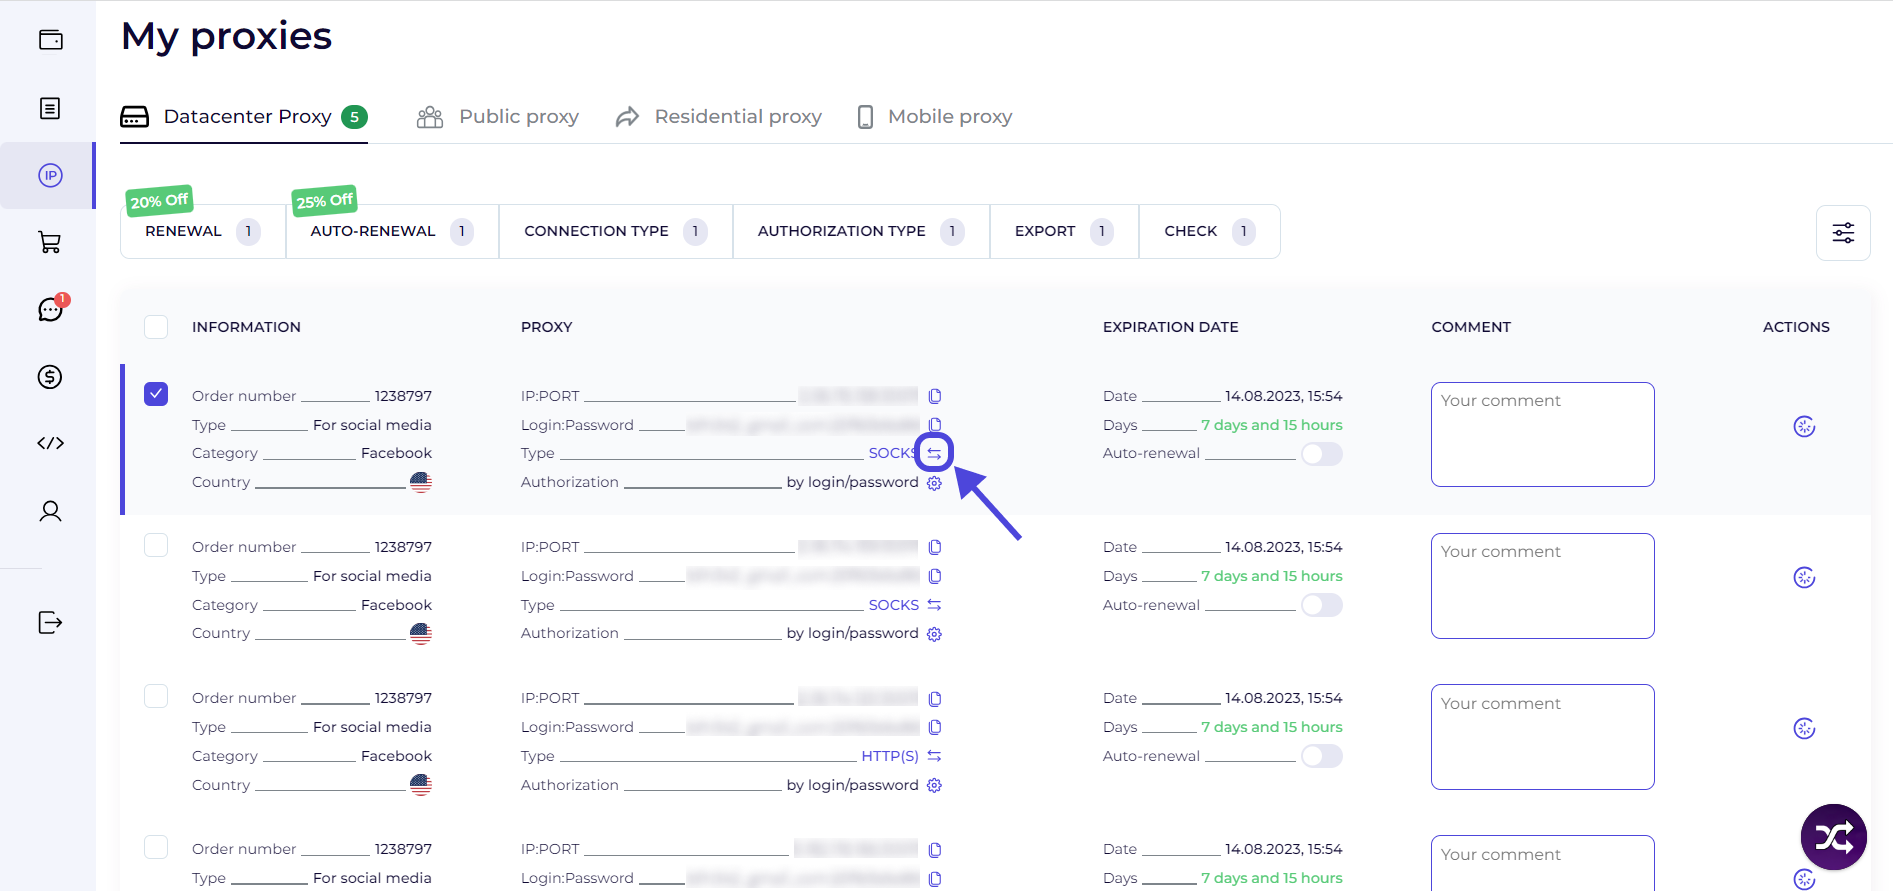Open the table filter settings button

(1843, 233)
